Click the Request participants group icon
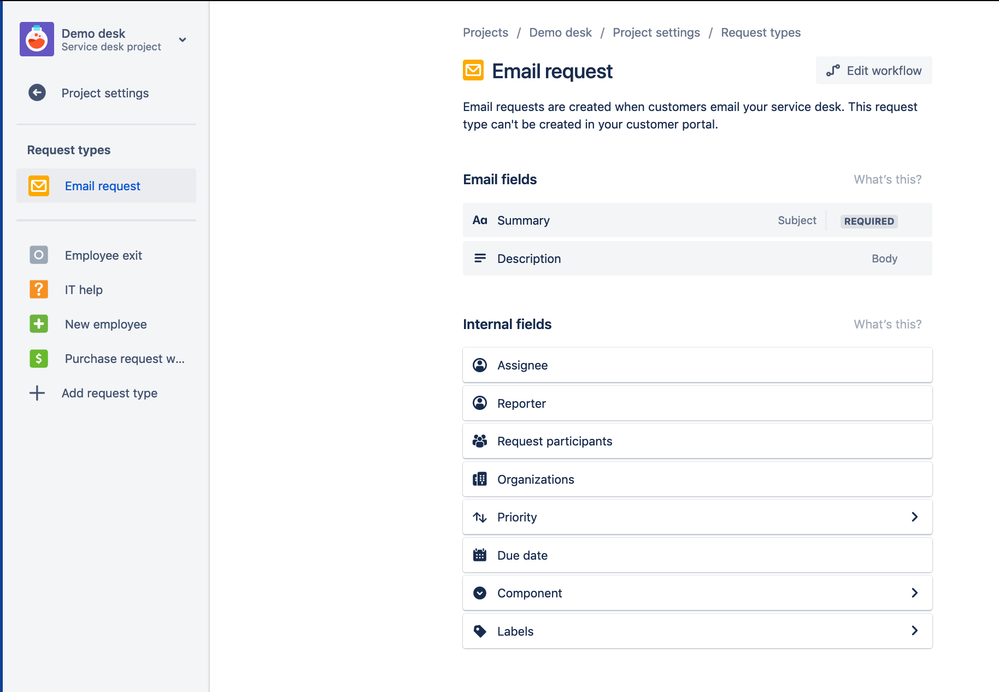 pos(480,441)
